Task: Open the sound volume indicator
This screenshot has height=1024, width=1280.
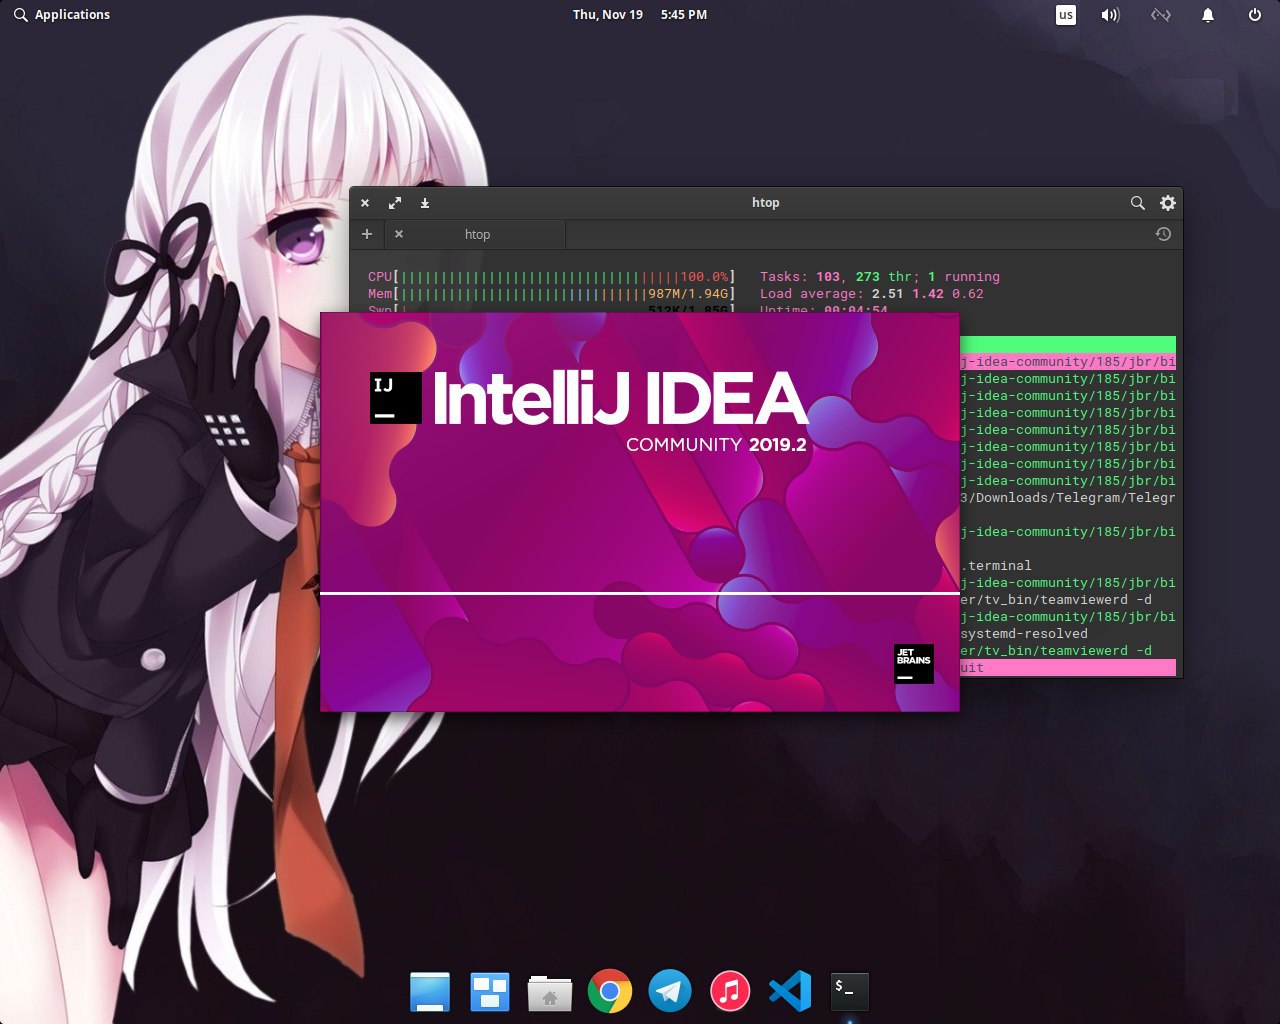Action: point(1110,15)
